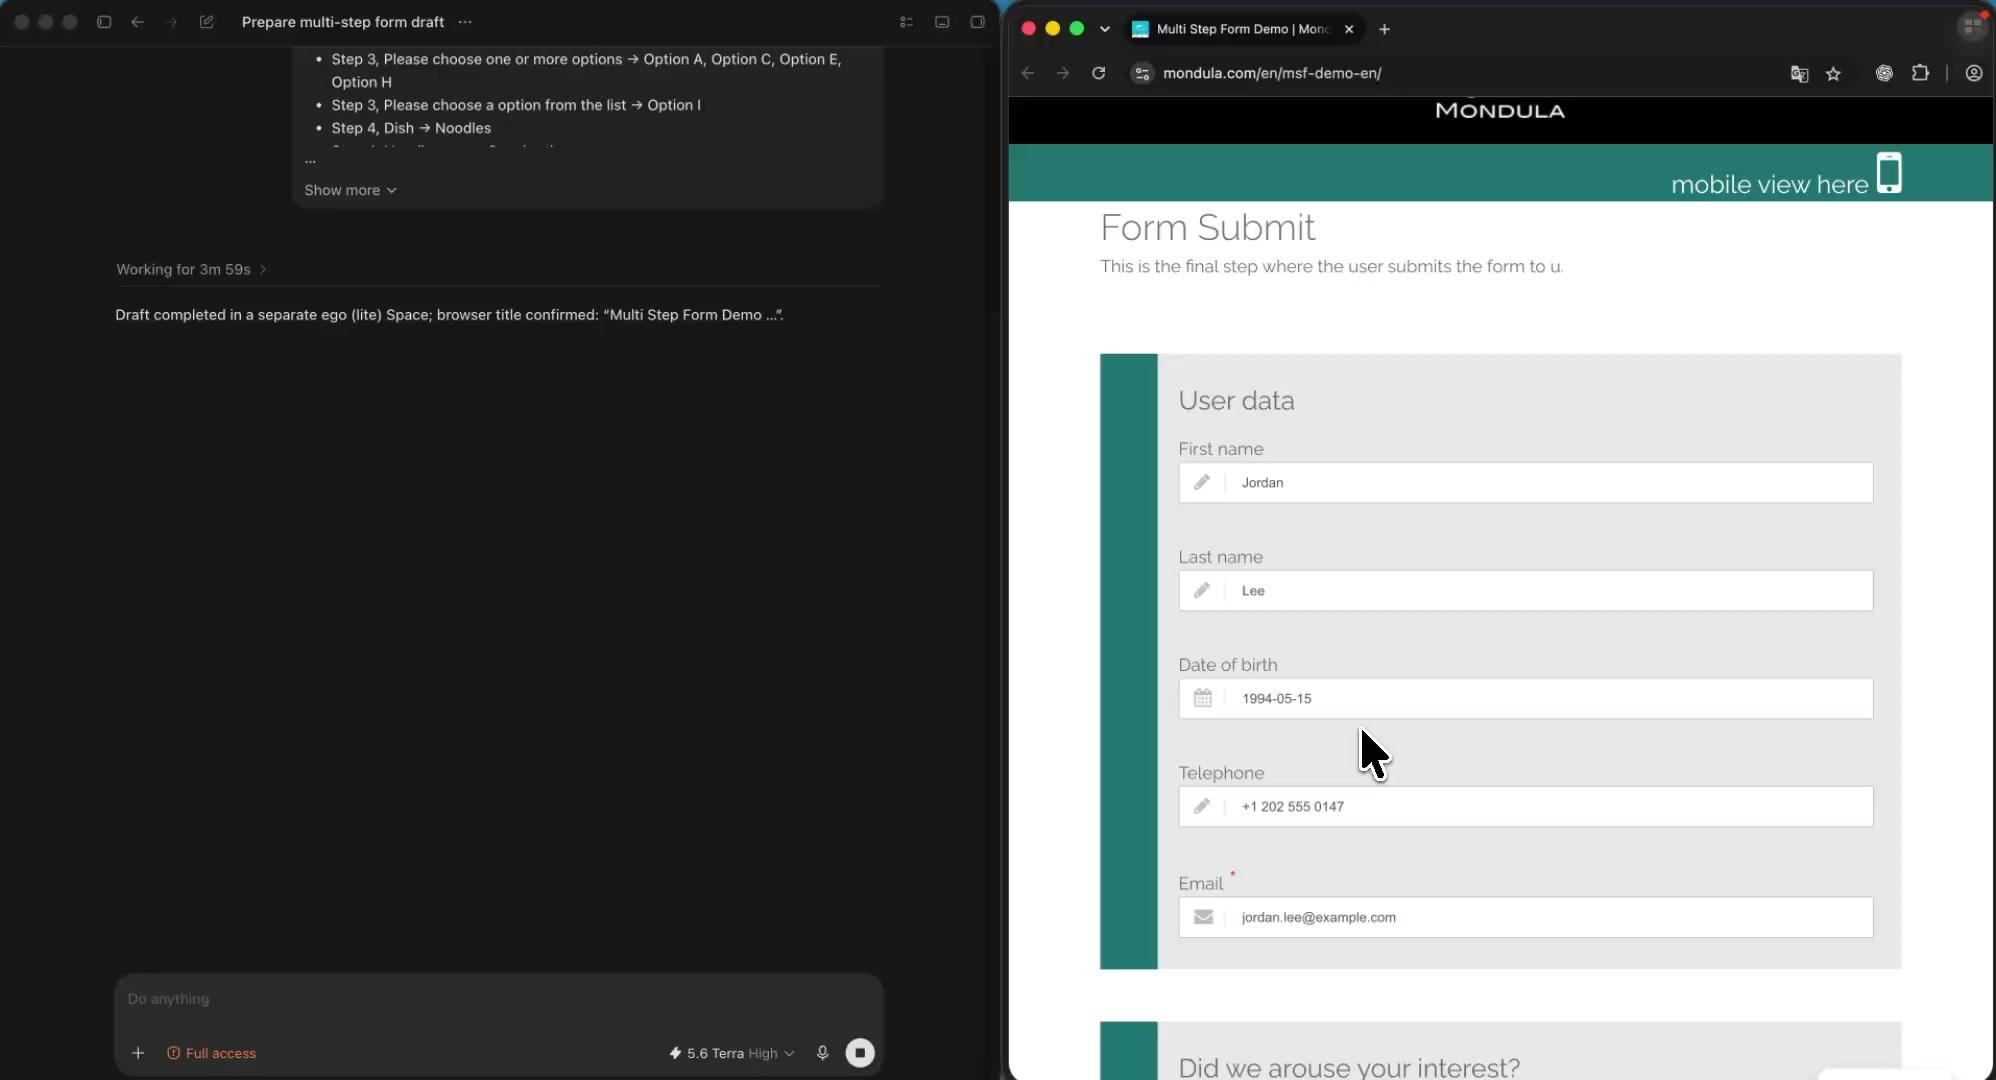Screen dimensions: 1996x1080
Task: Click the mobile phone icon in teal banner
Action: click(1889, 173)
